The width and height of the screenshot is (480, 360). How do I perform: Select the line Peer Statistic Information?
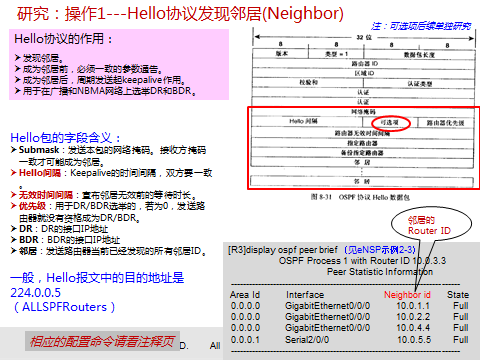[380, 272]
